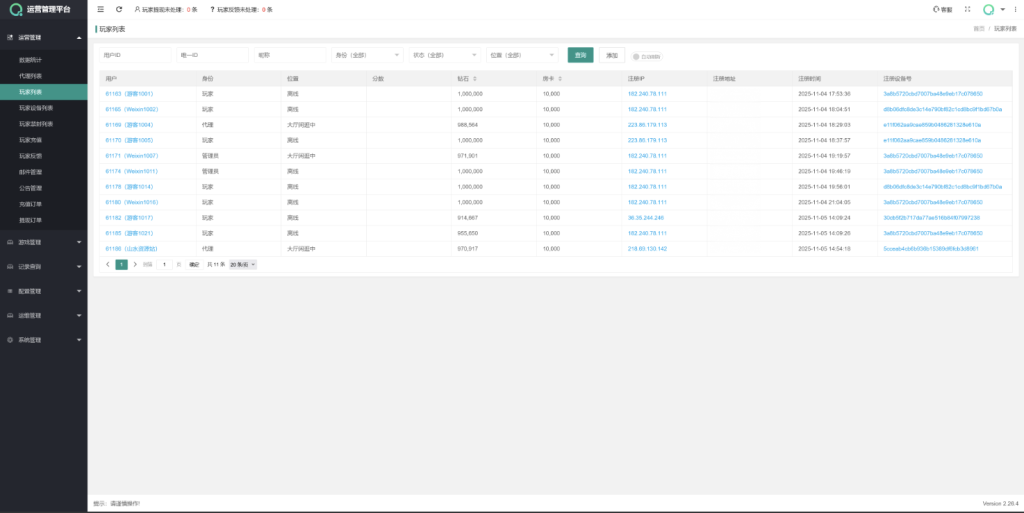Screen dimensions: 1024x513
Task: Click the green user avatar icon
Action: click(x=988, y=9)
